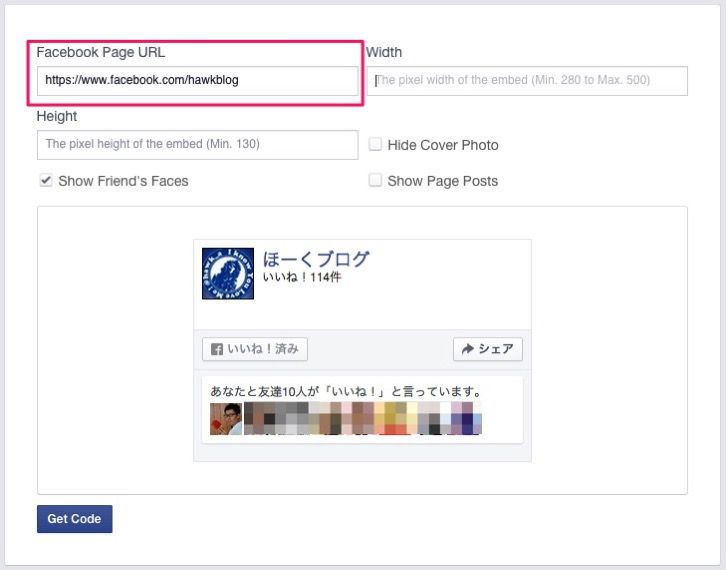This screenshot has width=726, height=570.
Task: Click the いいね!114件 like count text
Action: 302,277
